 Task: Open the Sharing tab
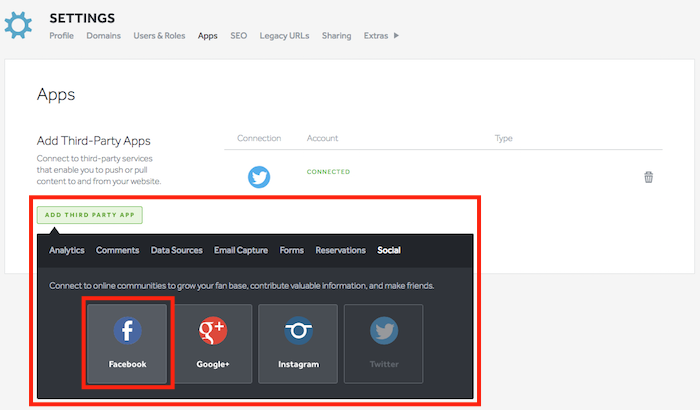337,36
